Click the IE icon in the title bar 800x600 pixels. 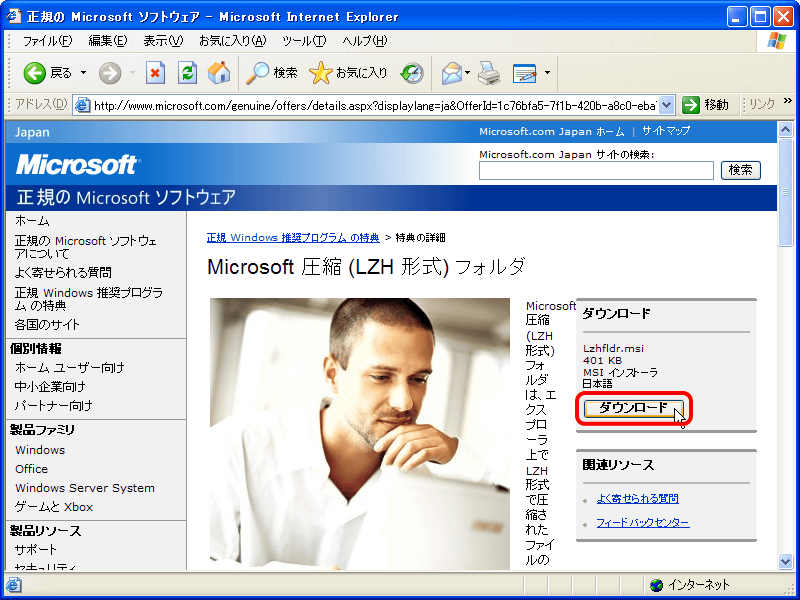point(14,16)
